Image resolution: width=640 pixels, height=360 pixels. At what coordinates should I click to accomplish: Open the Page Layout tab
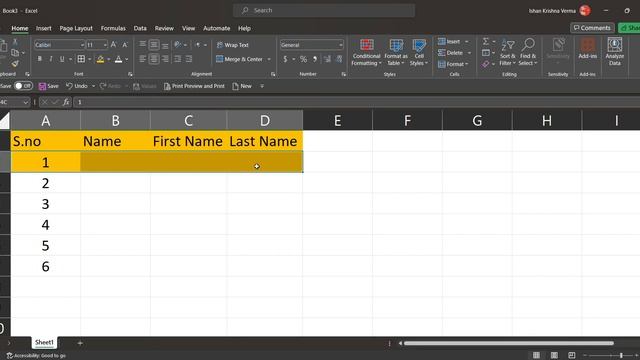[x=76, y=28]
